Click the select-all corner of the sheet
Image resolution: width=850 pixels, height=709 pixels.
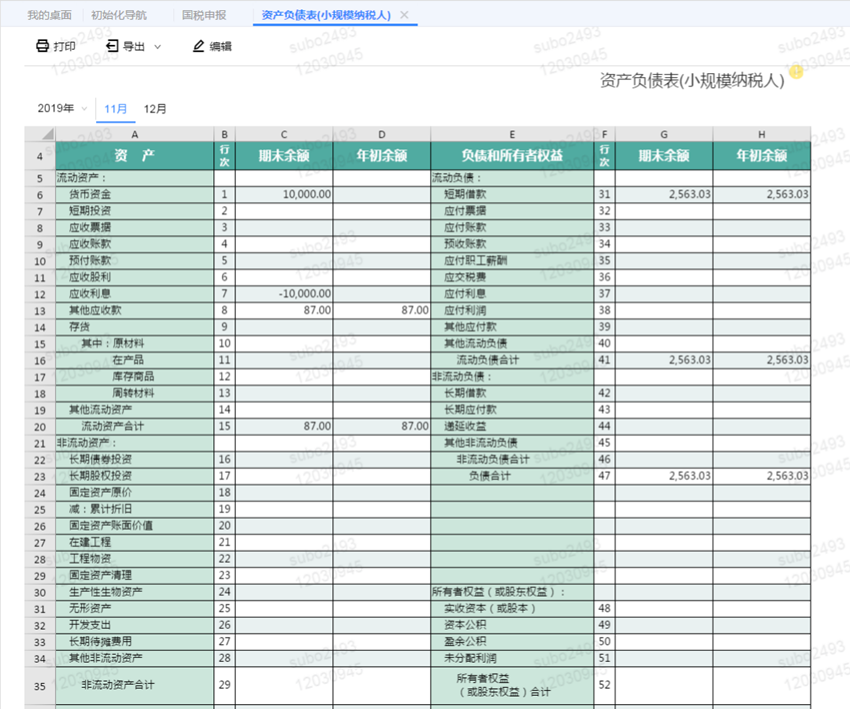40,134
